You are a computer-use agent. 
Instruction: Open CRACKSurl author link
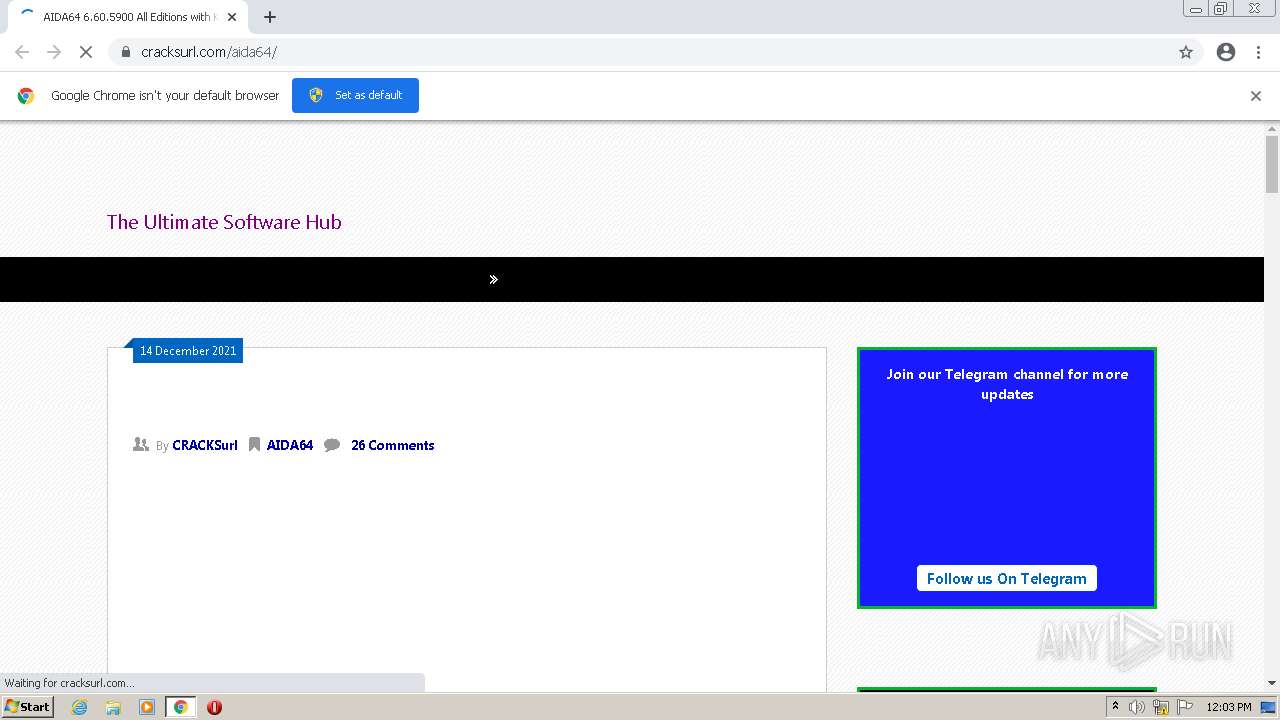205,445
